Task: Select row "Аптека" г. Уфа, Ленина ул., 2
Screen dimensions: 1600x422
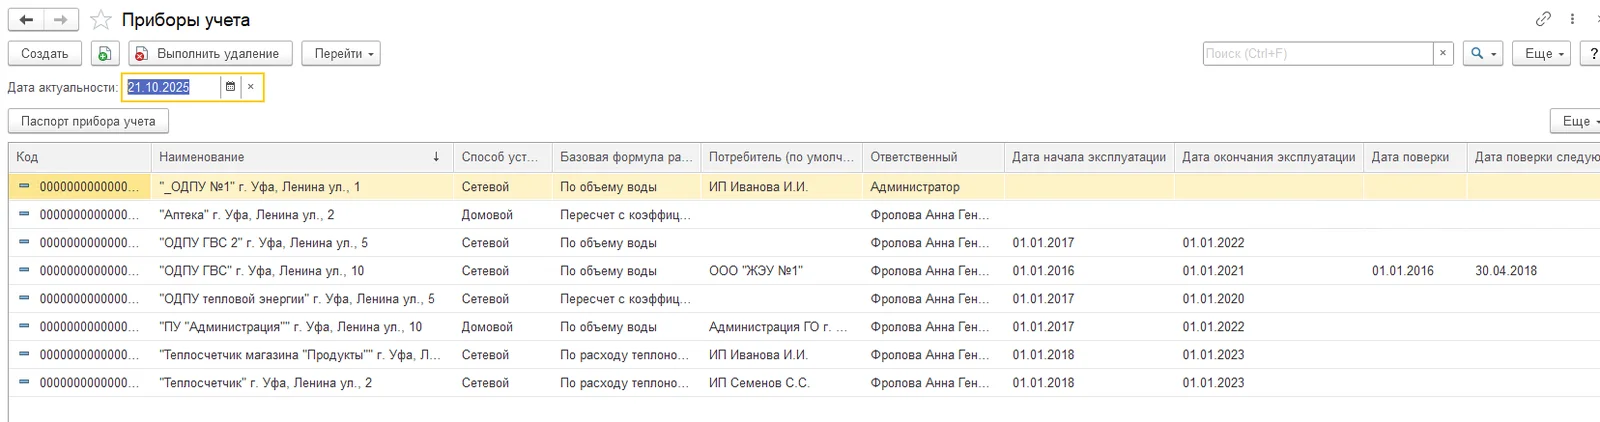Action: [804, 215]
